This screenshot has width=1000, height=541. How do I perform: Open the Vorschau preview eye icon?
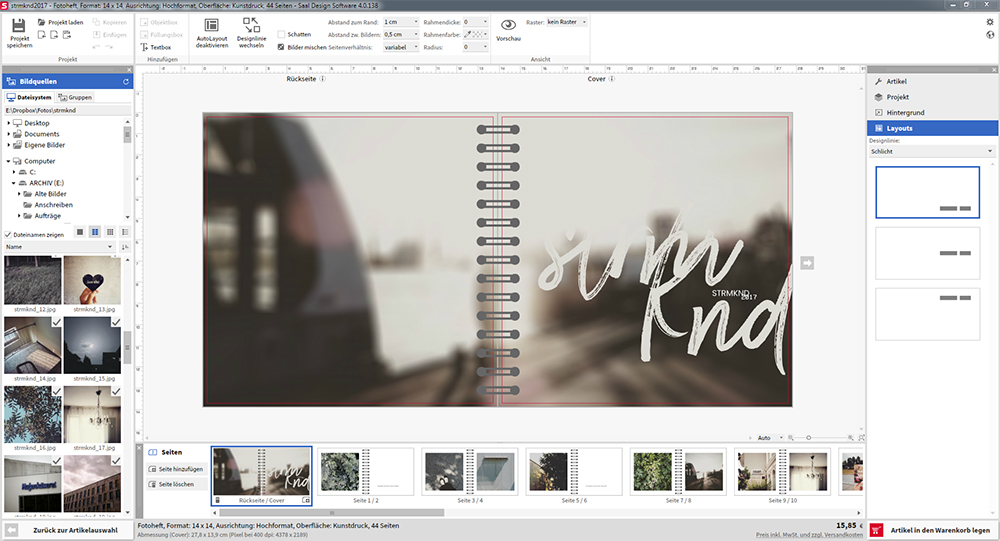(x=508, y=27)
